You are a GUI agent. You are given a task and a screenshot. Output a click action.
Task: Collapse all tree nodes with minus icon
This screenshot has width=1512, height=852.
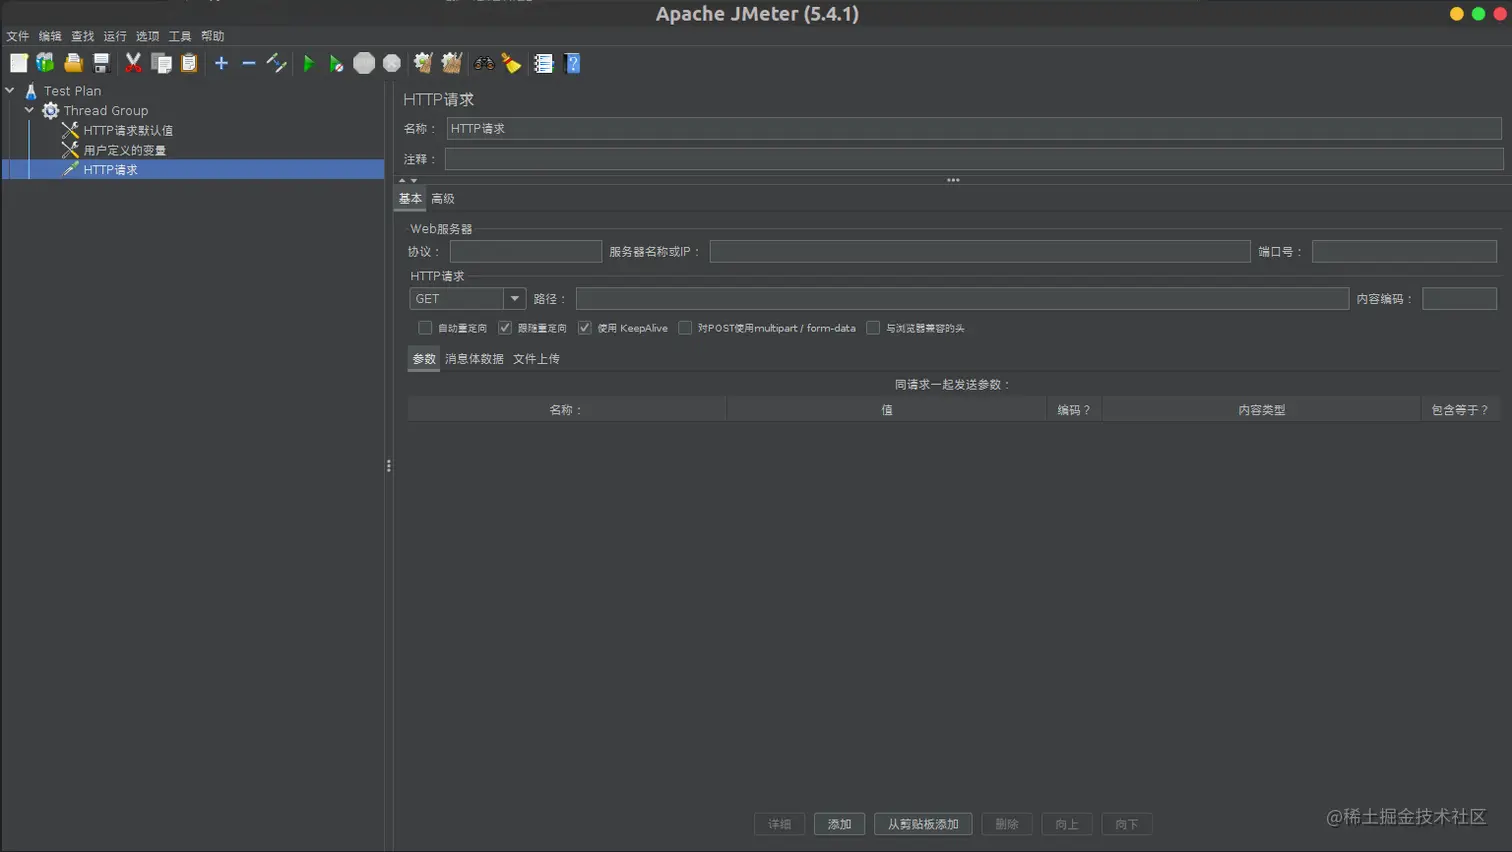(249, 63)
